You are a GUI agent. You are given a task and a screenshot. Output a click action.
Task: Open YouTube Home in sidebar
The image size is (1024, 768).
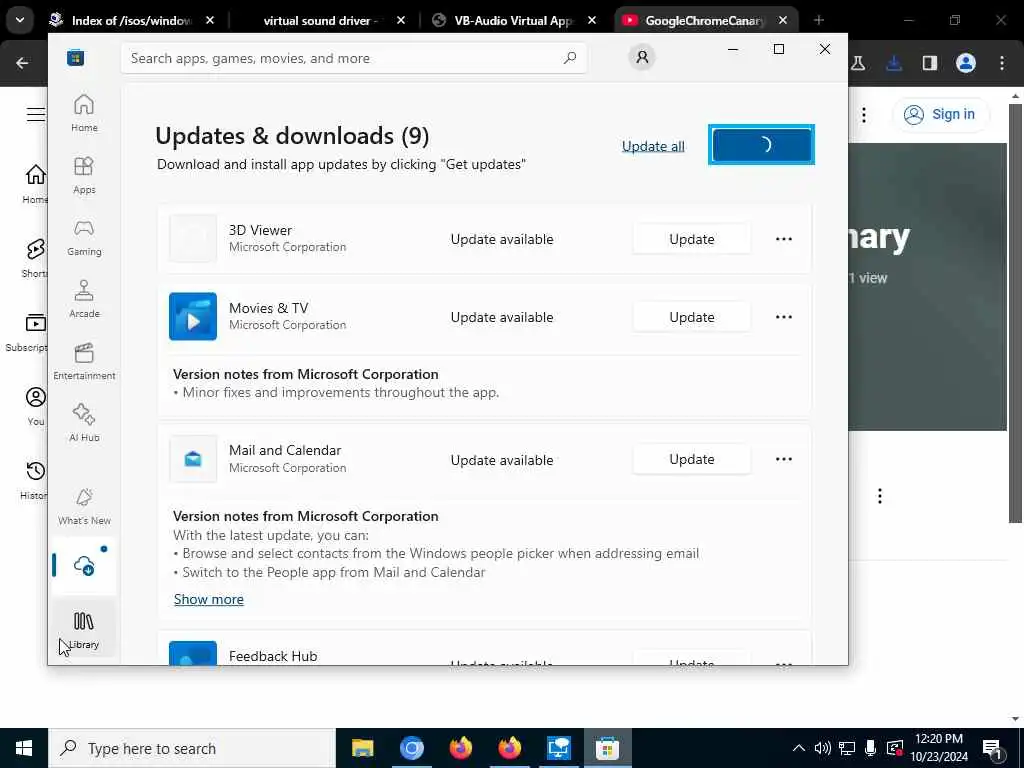pos(34,184)
